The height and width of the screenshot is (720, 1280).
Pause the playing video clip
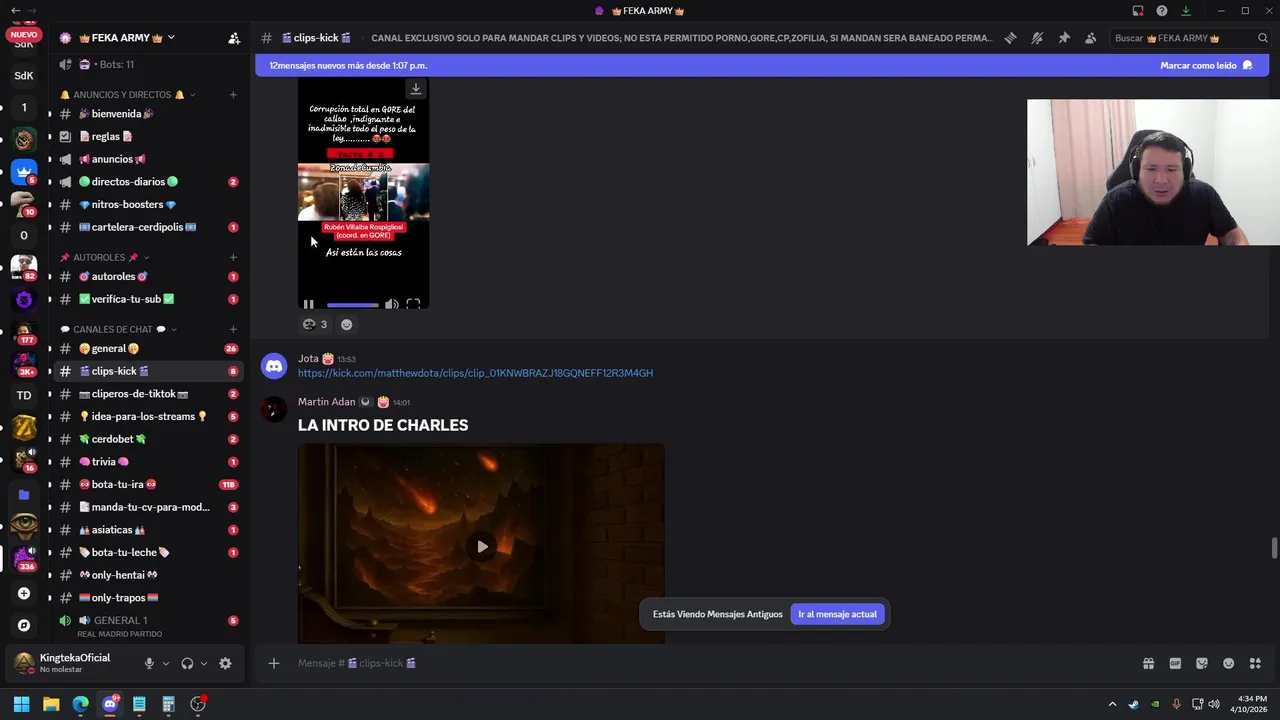point(309,304)
